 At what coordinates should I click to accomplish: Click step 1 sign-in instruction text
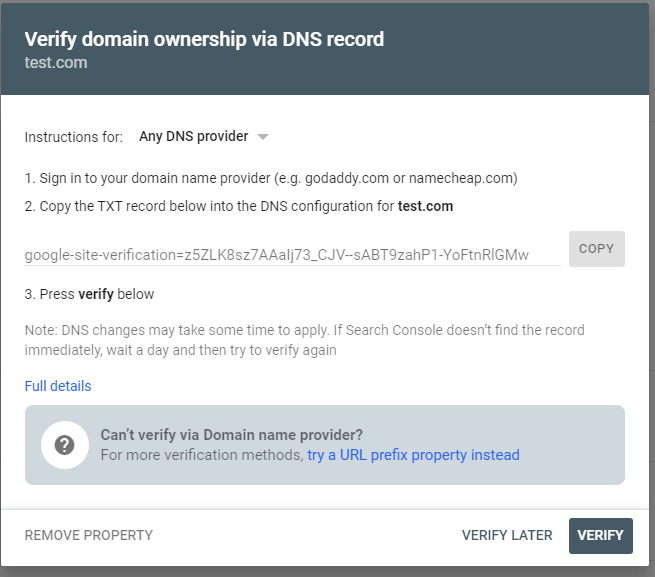pos(270,179)
